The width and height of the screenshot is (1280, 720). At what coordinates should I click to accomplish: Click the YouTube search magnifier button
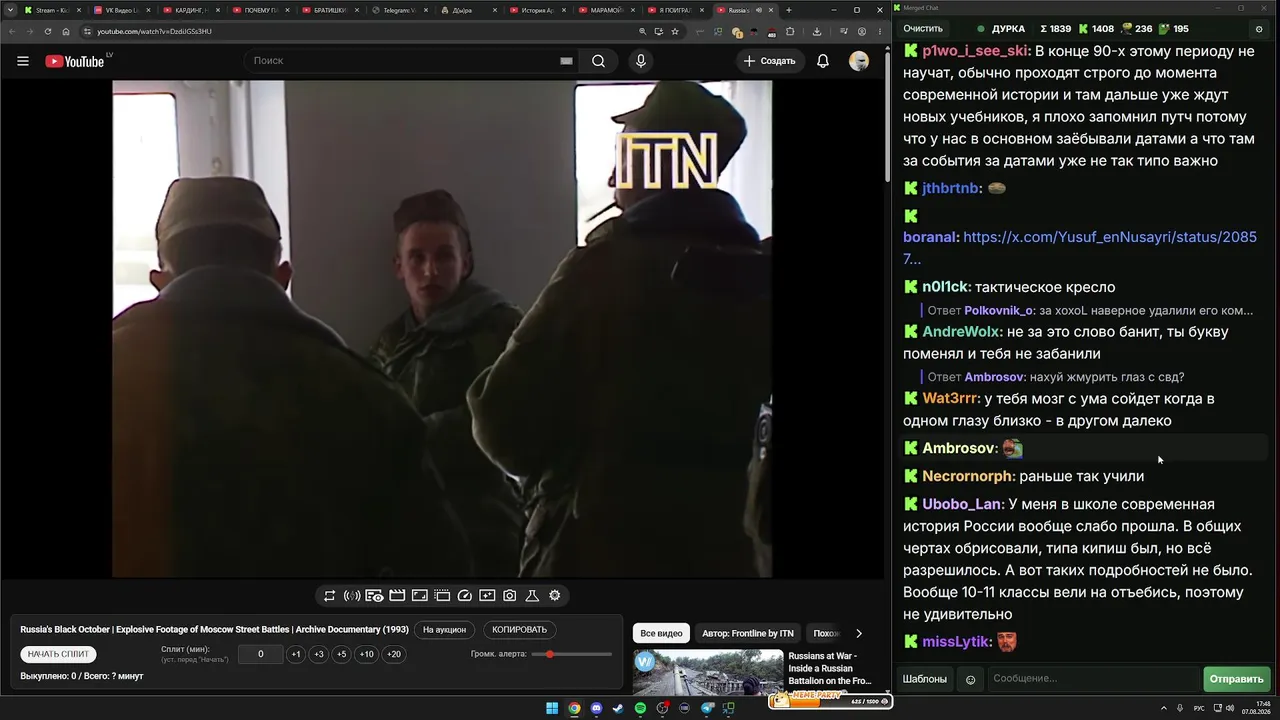pos(598,61)
